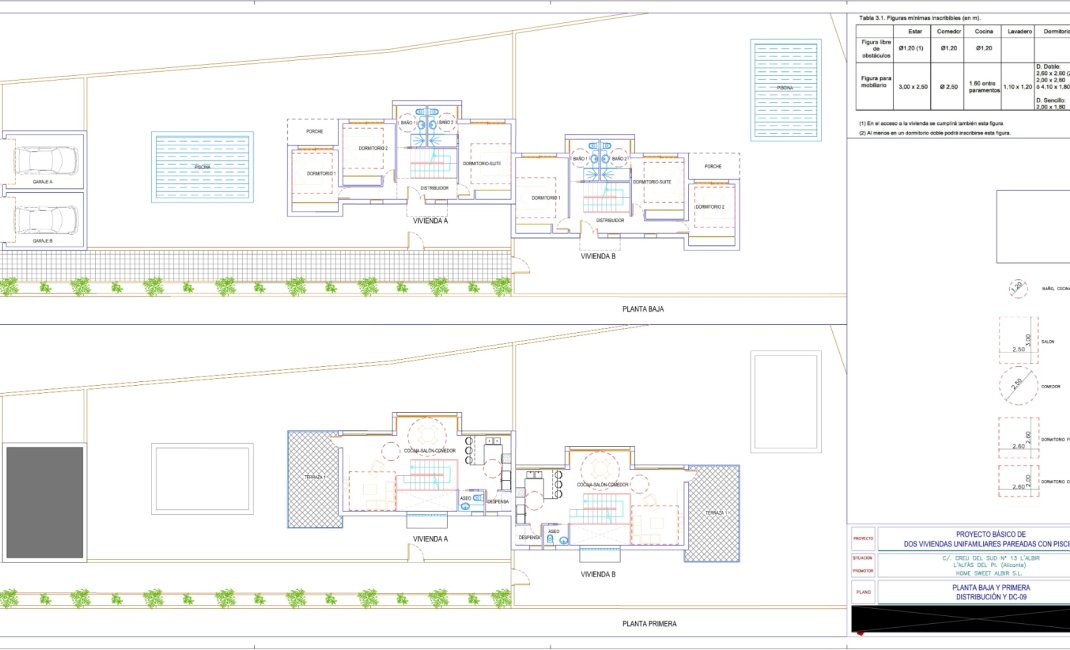The image size is (1070, 650).
Task: Click the red PLANO label box
Action: (863, 592)
